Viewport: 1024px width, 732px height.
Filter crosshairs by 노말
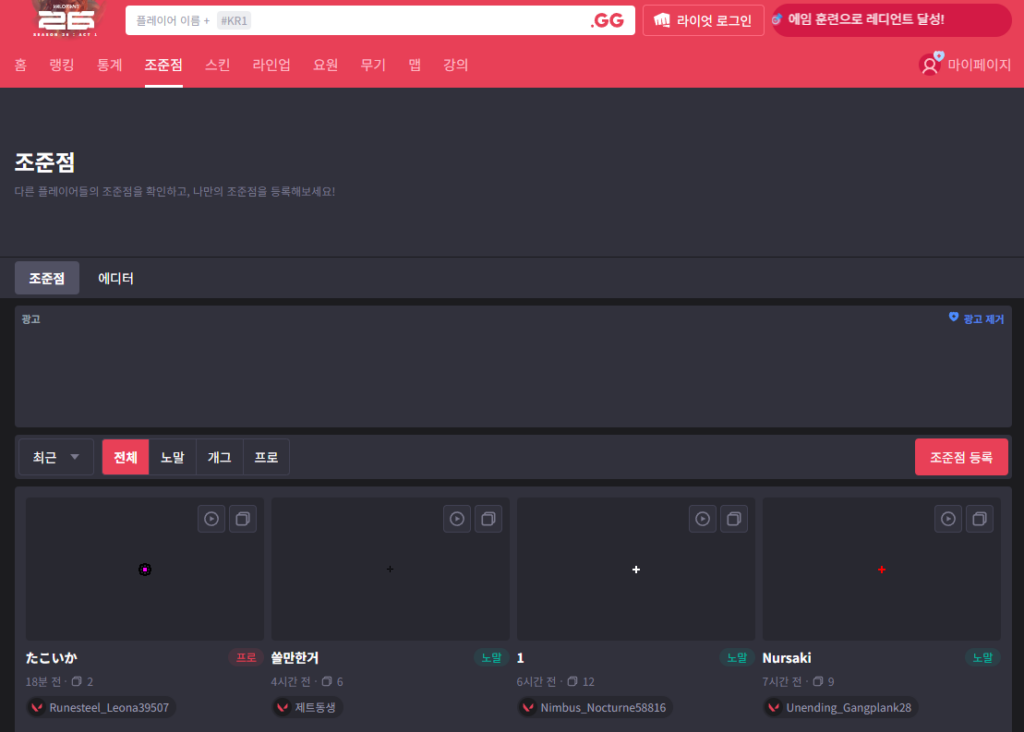click(x=172, y=457)
